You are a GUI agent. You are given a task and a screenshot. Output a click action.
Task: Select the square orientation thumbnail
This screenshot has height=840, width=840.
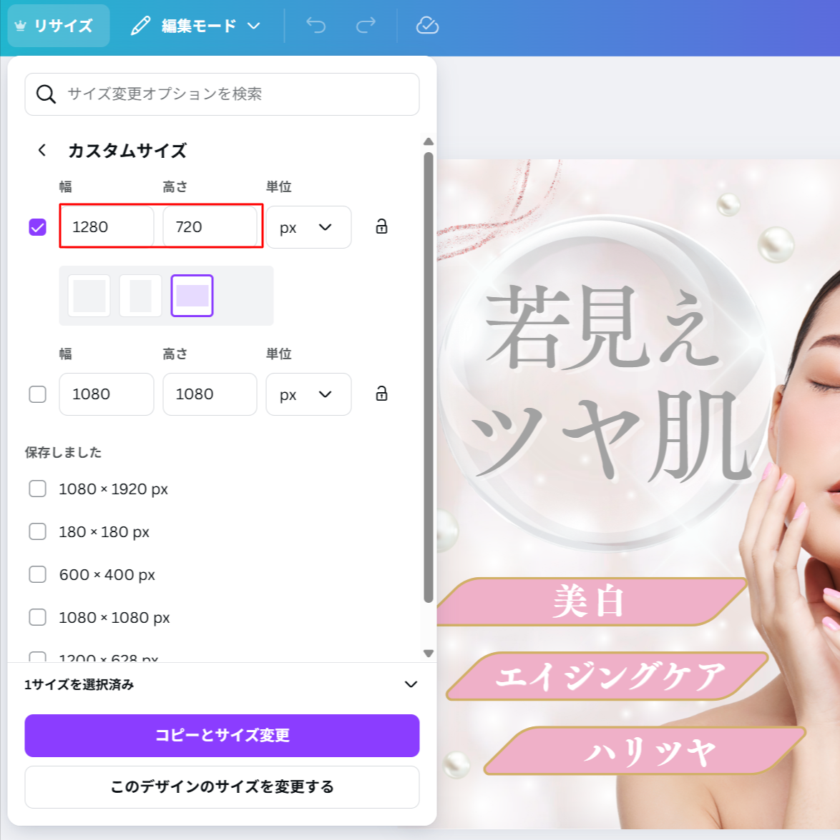[x=89, y=296]
